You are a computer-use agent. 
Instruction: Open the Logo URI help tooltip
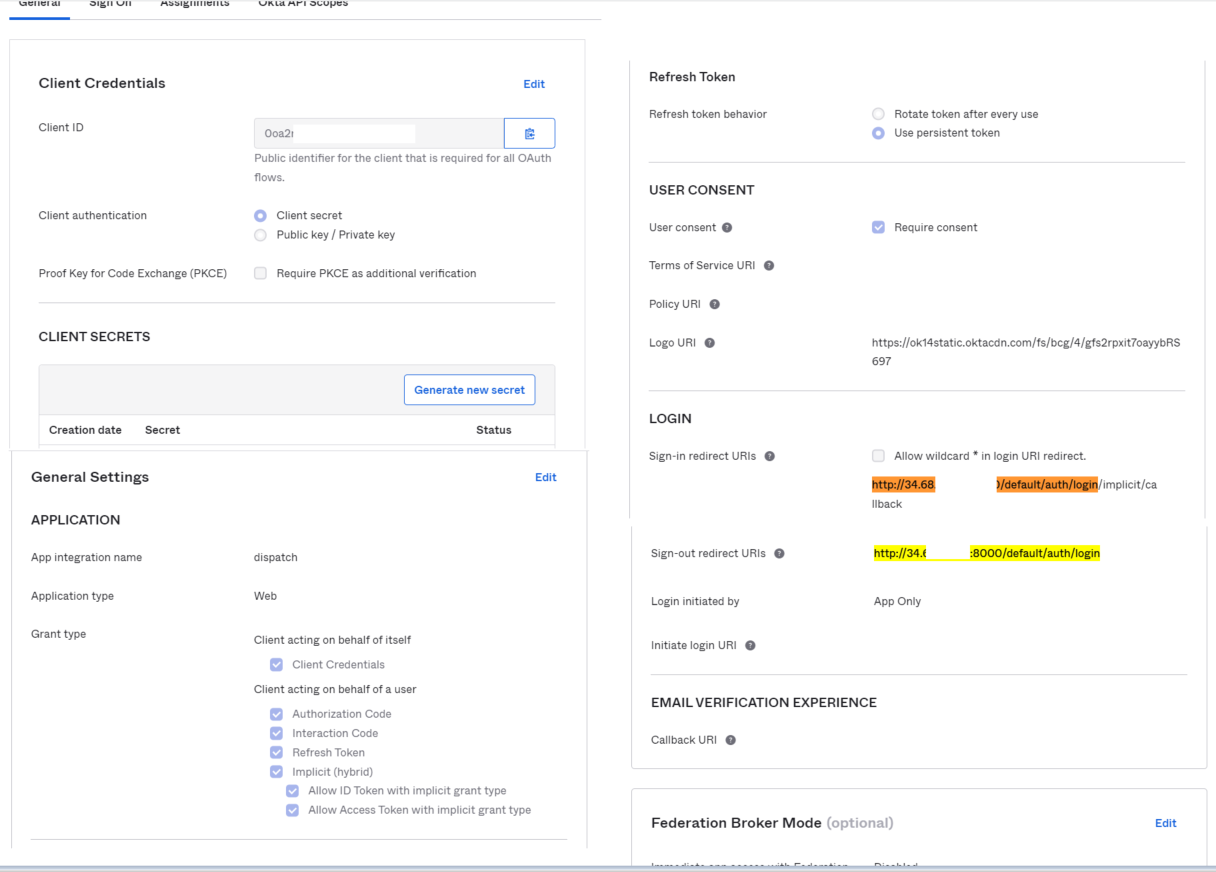coord(708,342)
